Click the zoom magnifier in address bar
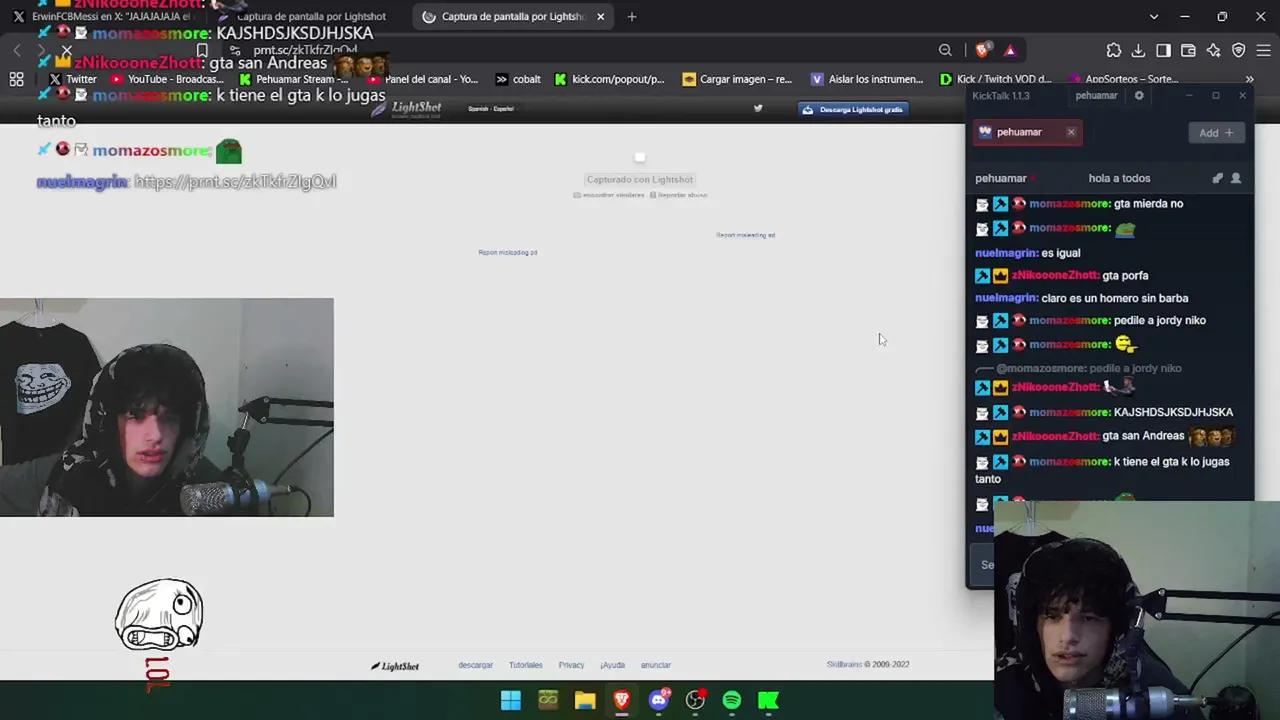 pos(945,50)
